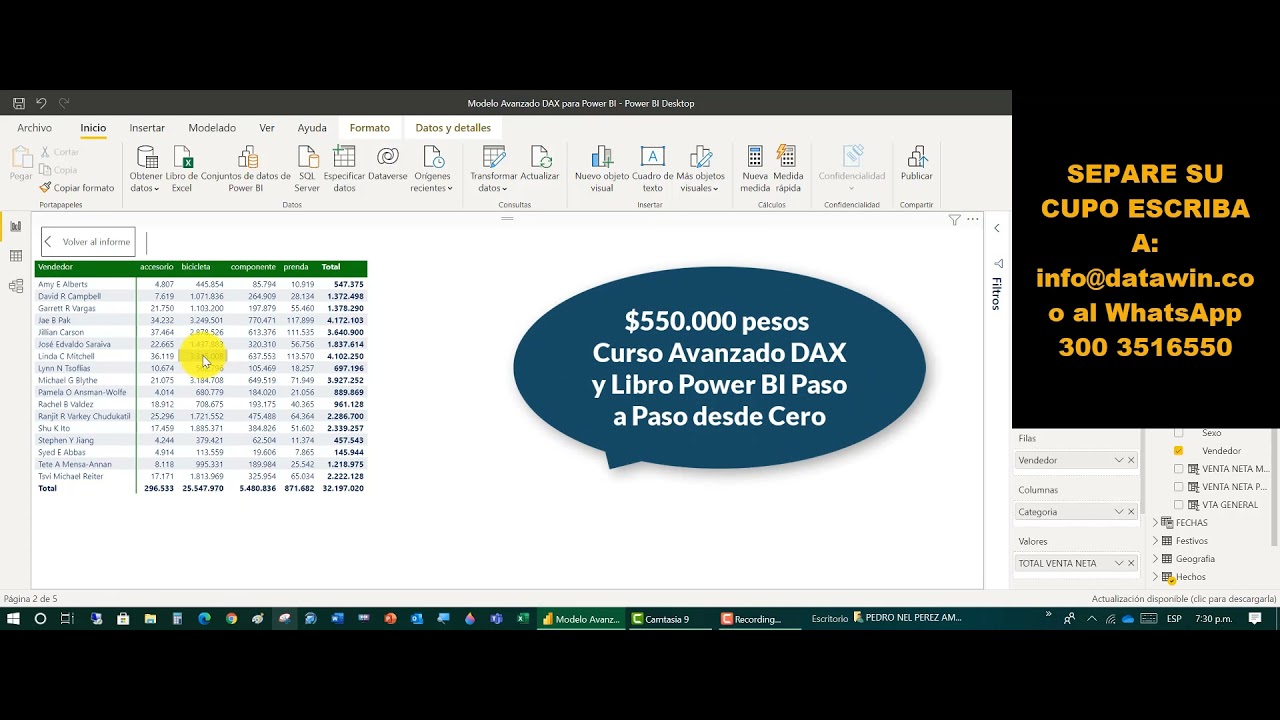Add a Cuadro de texto
The height and width of the screenshot is (720, 1280).
tap(652, 169)
